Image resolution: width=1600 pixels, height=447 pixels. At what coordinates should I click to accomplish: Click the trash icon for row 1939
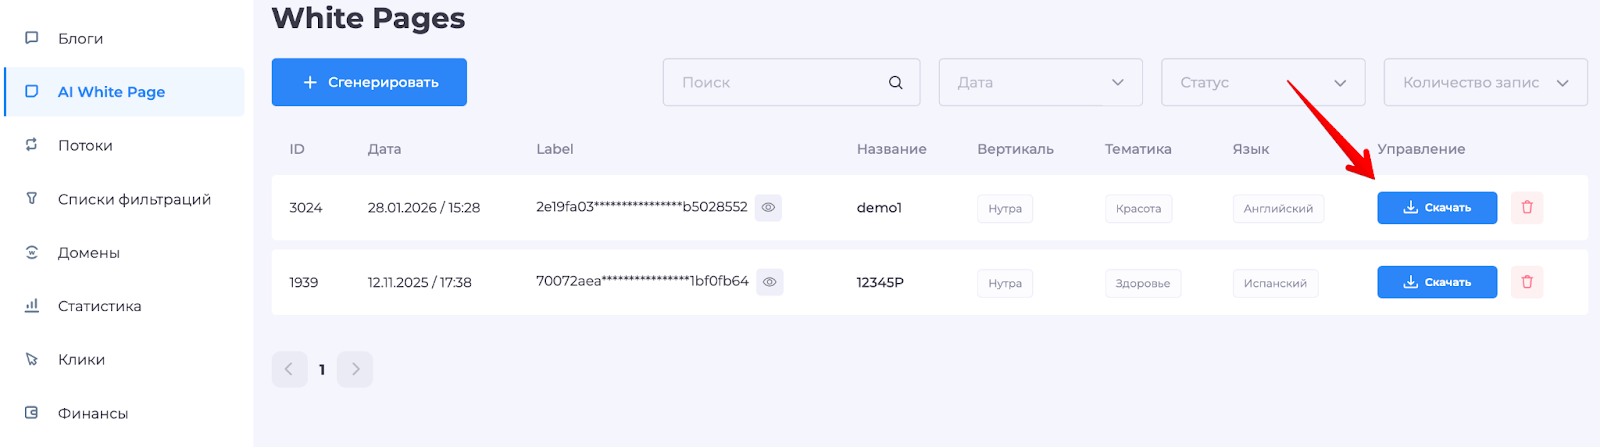[x=1527, y=282]
